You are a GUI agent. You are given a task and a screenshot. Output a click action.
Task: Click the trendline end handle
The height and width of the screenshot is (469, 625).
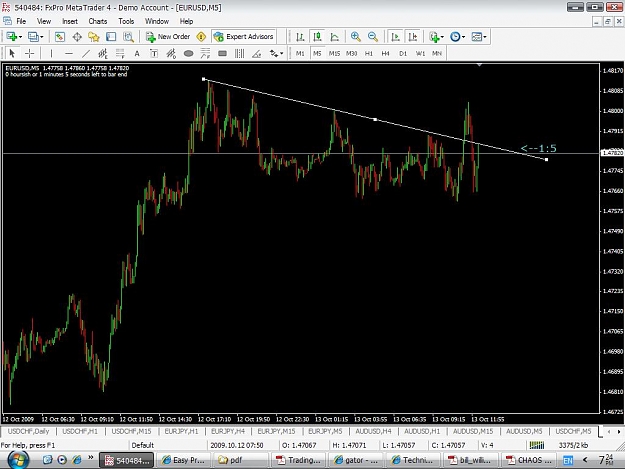tap(546, 159)
